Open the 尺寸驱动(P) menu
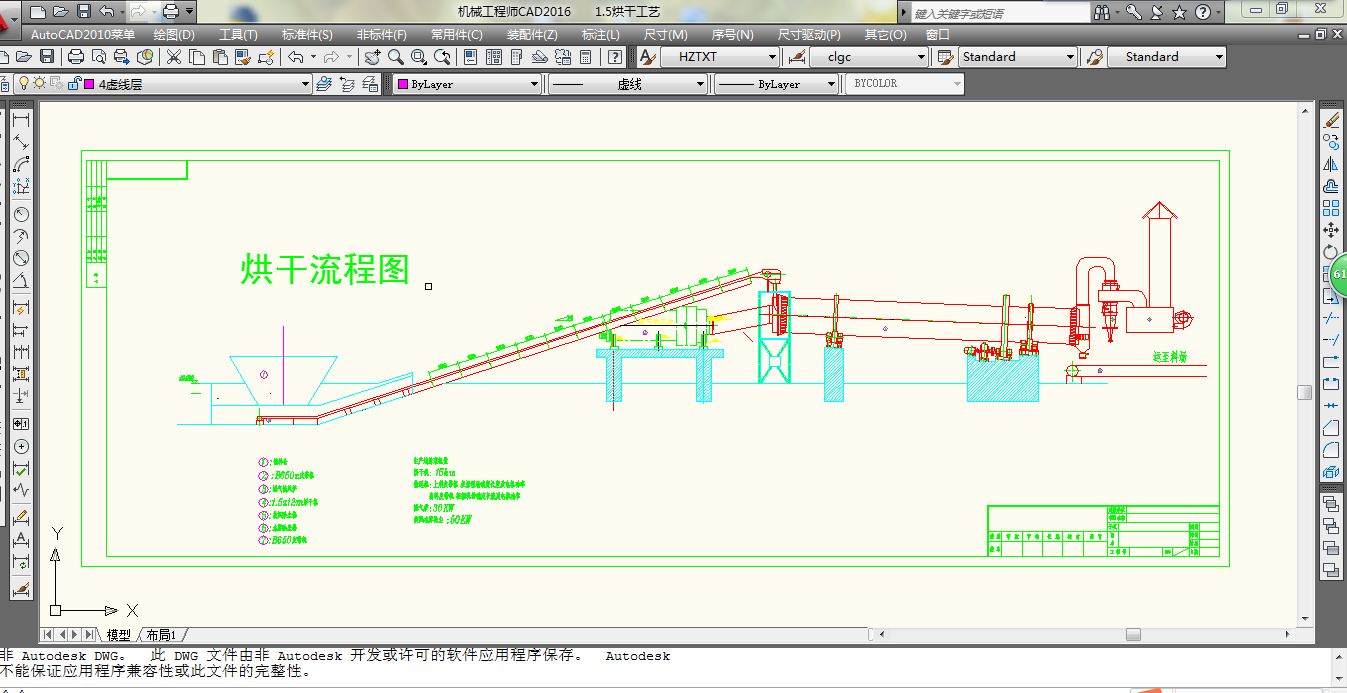This screenshot has width=1347, height=693. [x=809, y=34]
